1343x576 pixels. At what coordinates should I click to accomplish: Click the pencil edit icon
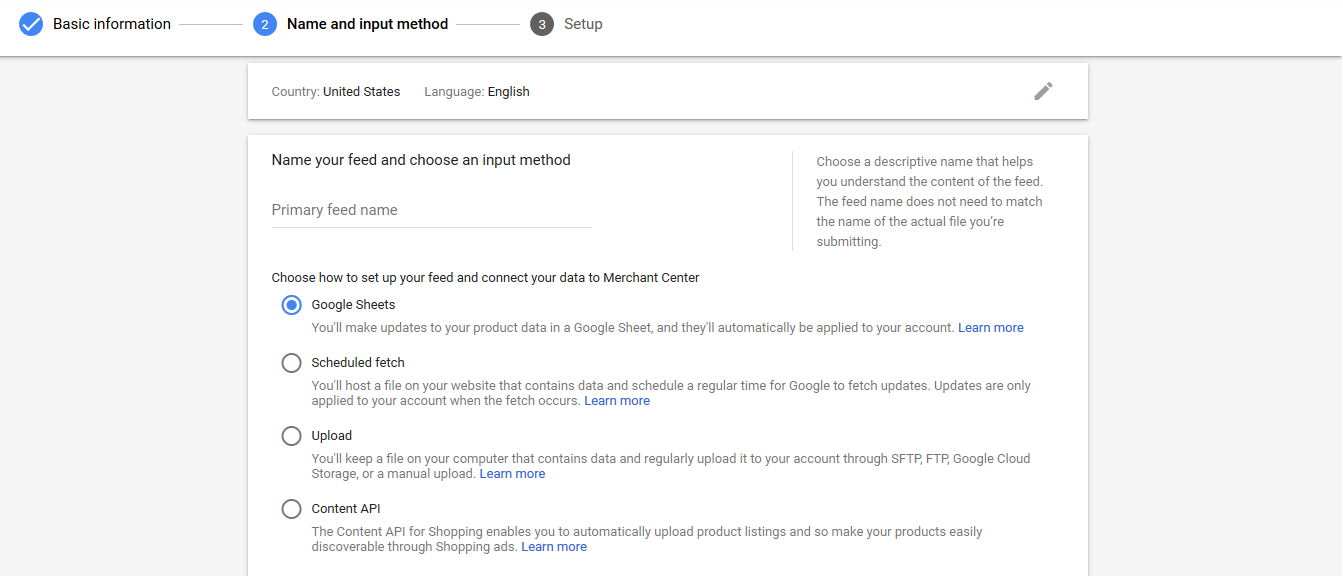click(1043, 91)
